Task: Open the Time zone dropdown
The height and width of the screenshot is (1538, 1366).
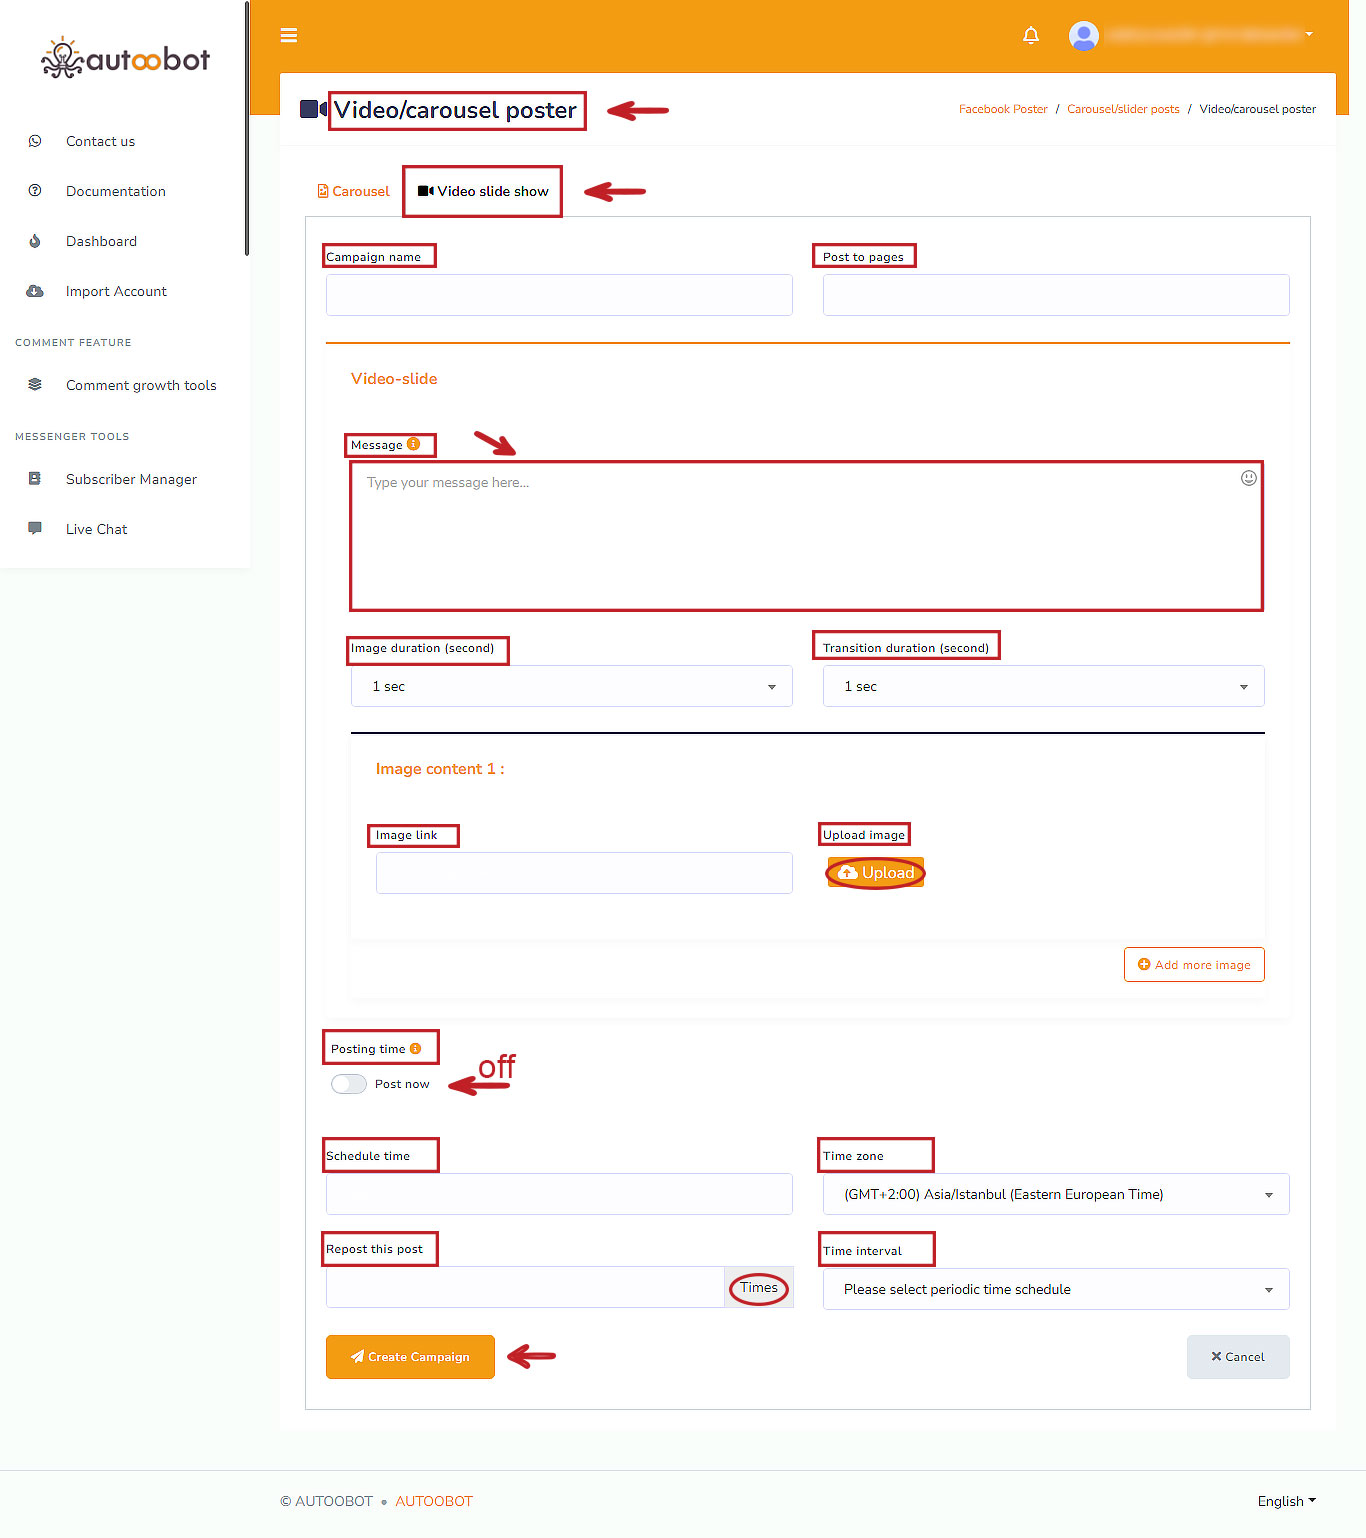Action: click(x=1055, y=1194)
